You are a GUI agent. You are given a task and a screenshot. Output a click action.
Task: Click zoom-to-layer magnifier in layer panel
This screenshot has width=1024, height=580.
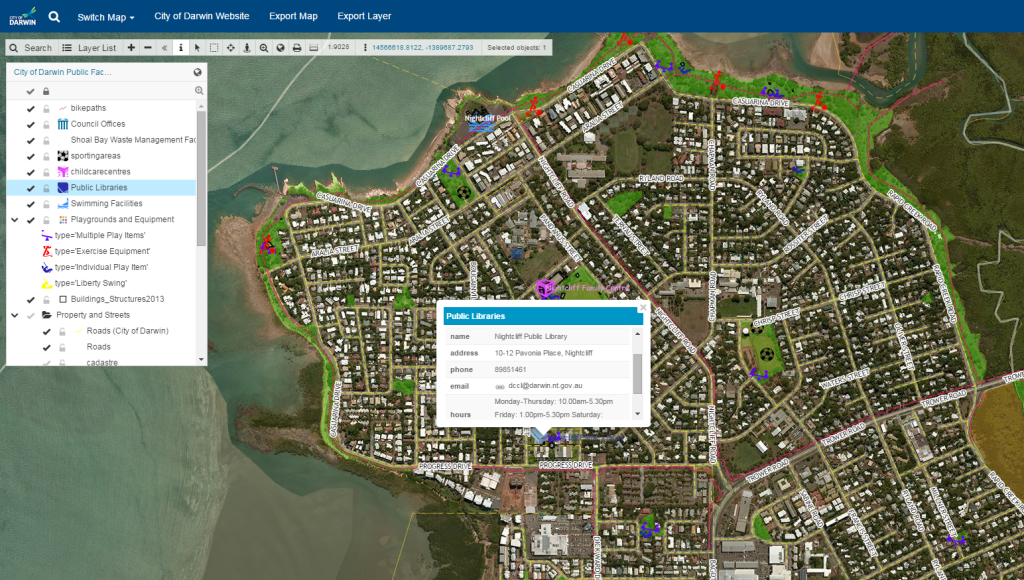click(x=199, y=91)
